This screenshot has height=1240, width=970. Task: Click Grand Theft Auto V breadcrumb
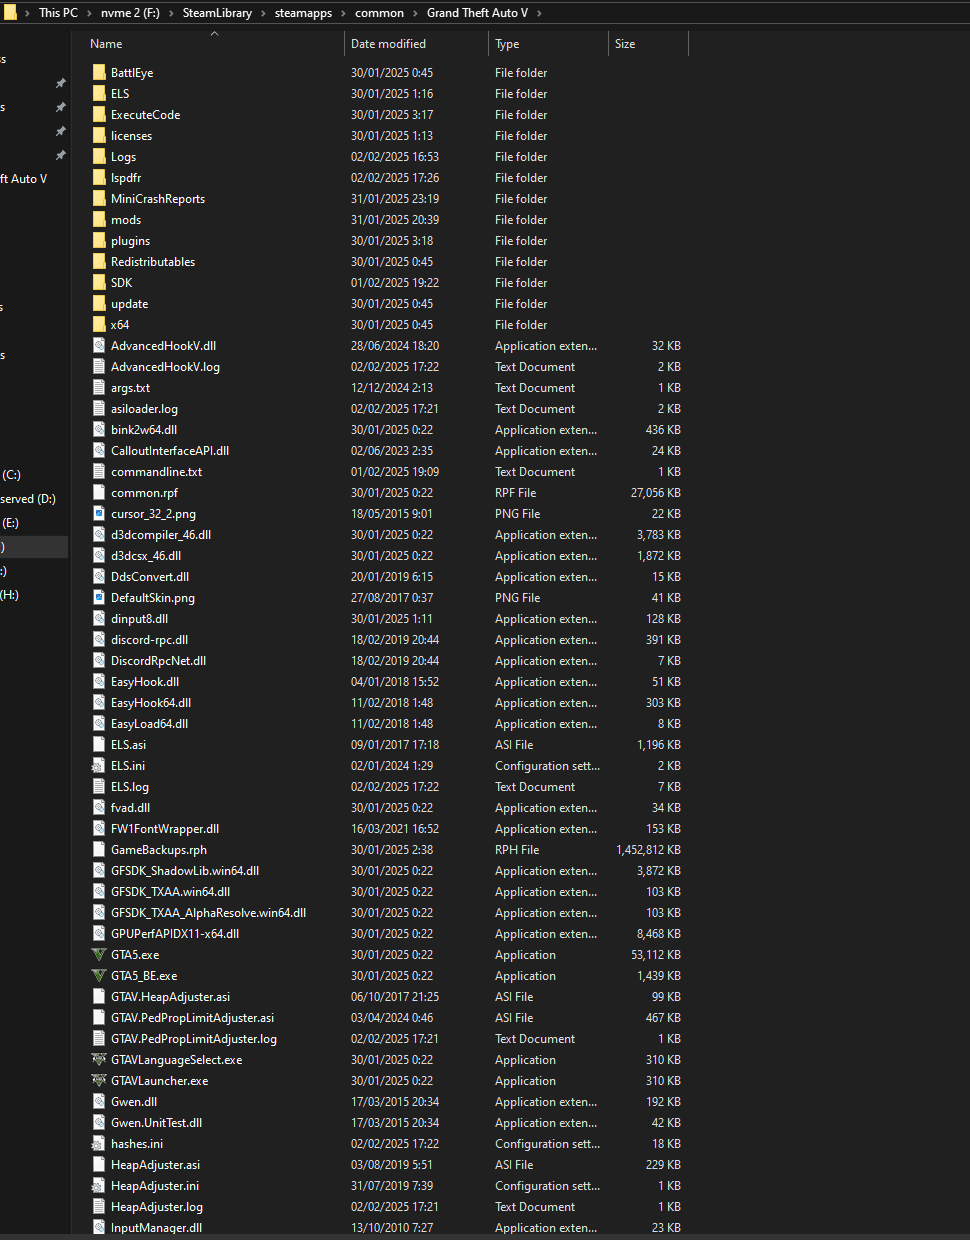point(477,13)
